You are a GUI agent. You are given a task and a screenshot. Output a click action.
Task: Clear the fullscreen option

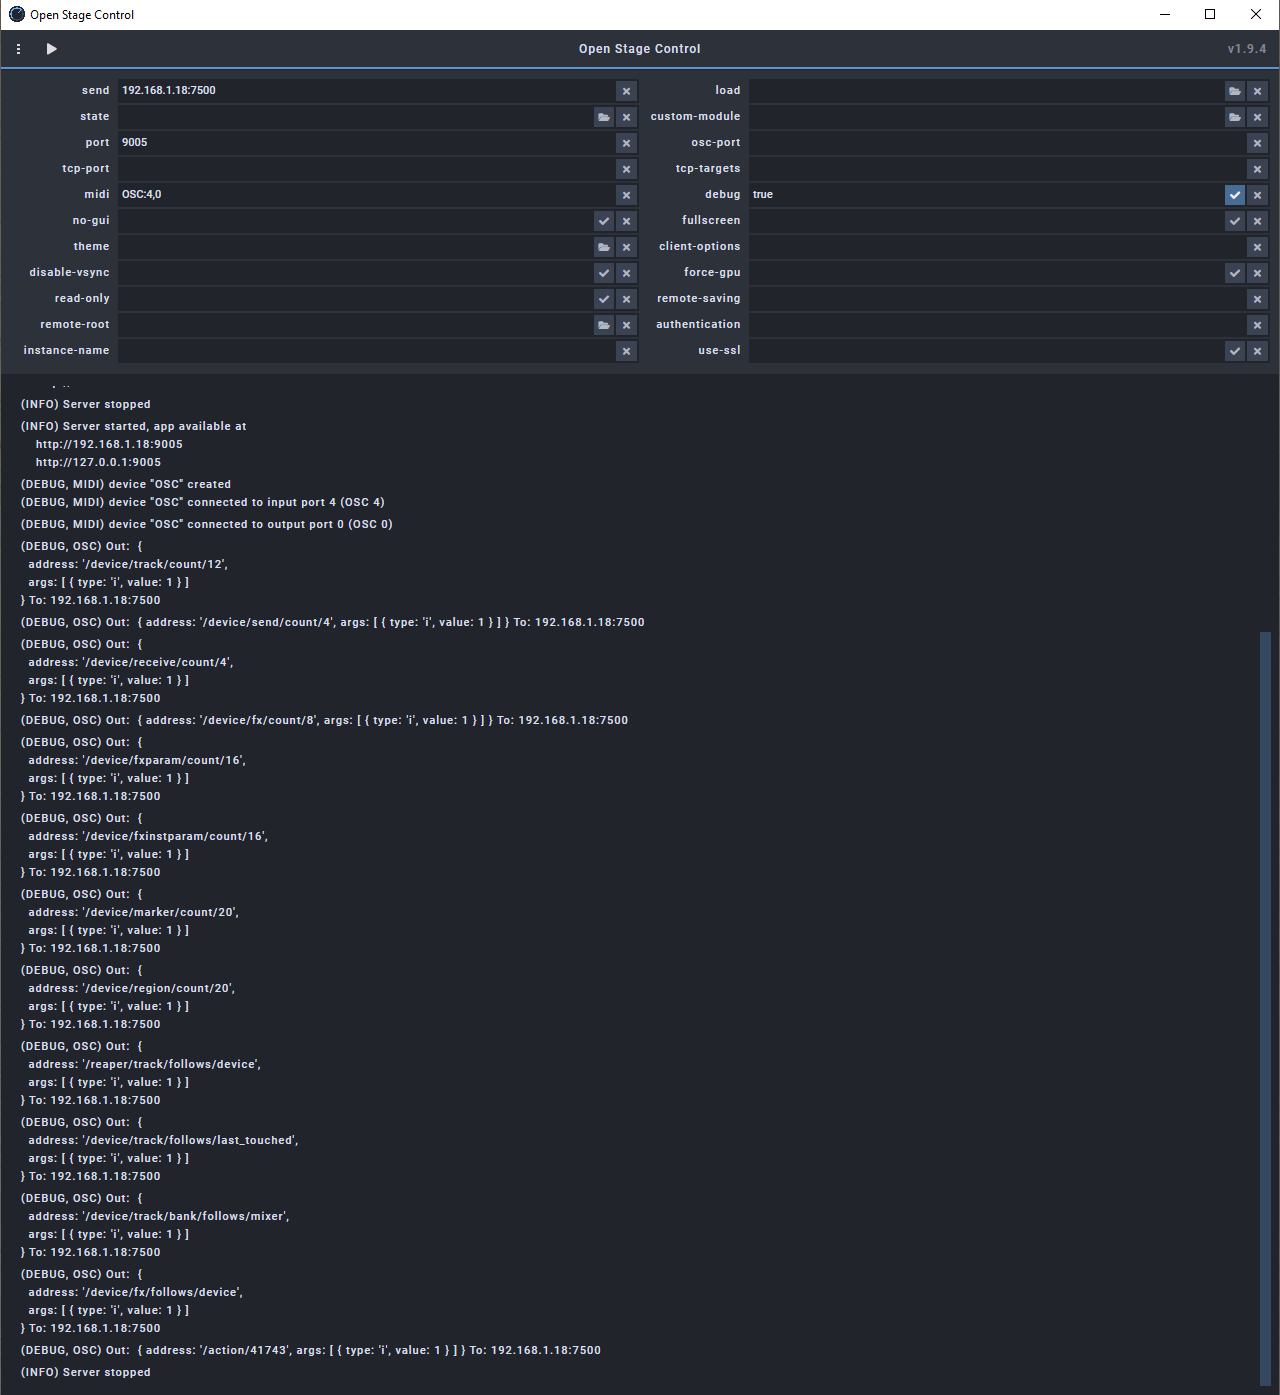pos(1258,221)
